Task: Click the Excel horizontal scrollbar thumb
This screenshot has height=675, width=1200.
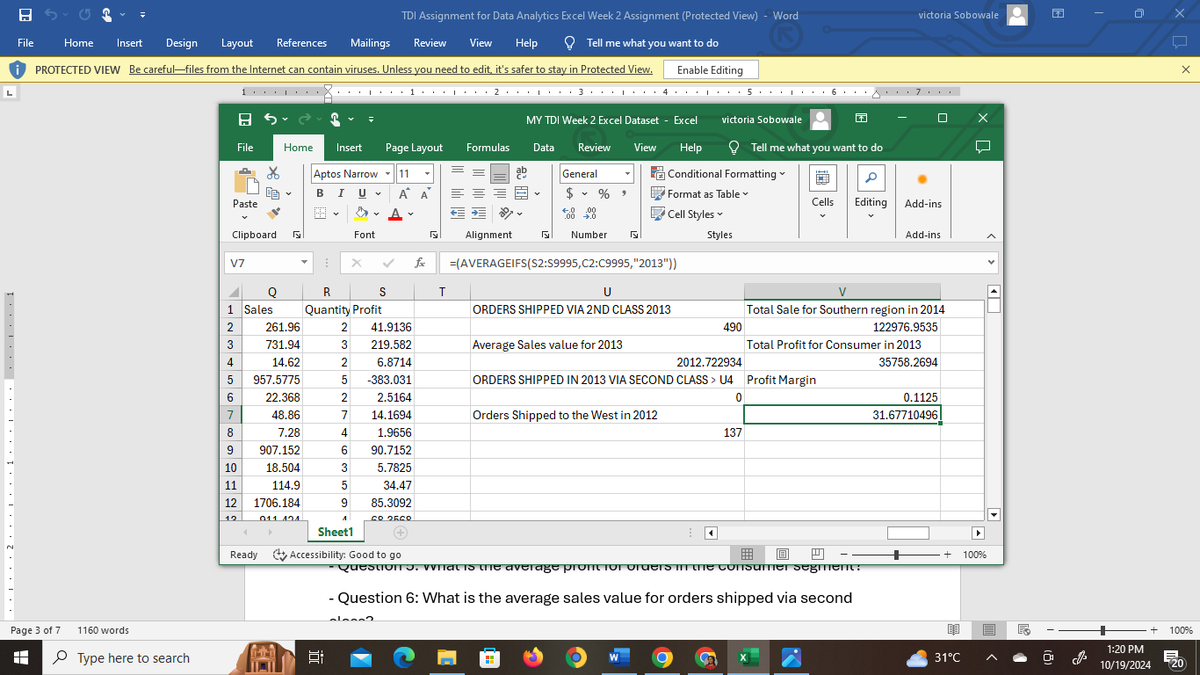Action: 908,533
